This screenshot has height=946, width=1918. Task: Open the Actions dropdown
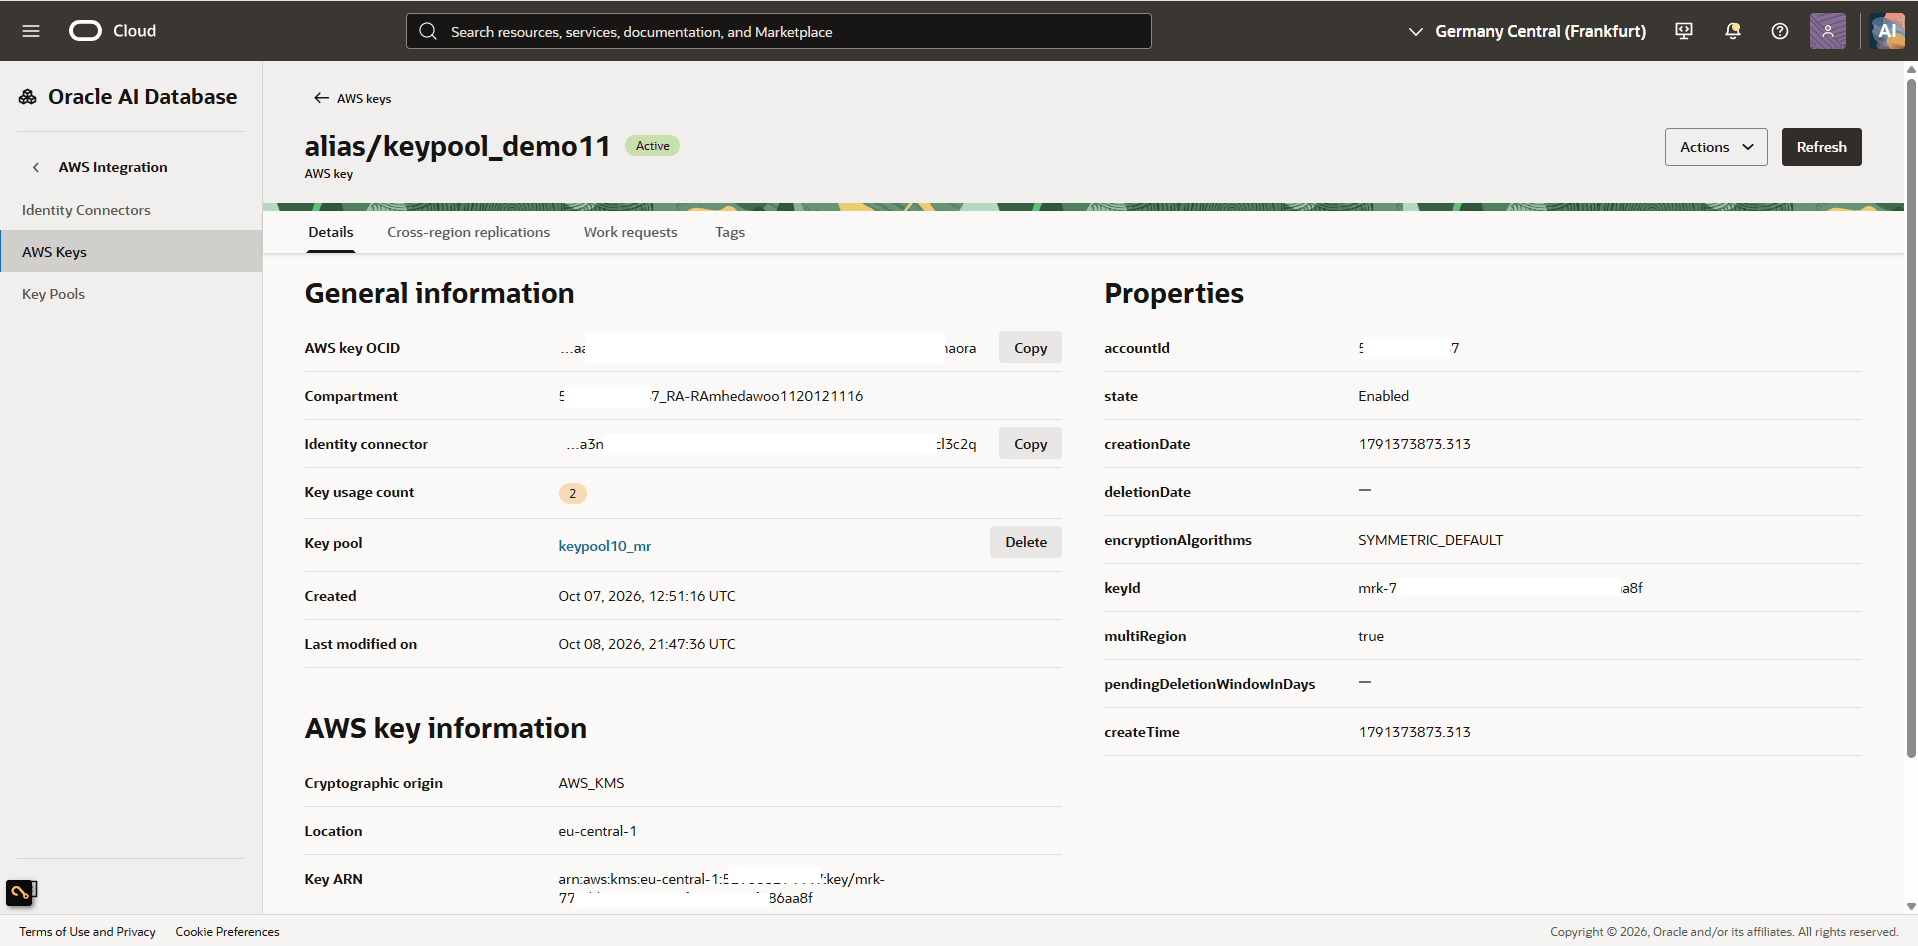click(x=1716, y=147)
